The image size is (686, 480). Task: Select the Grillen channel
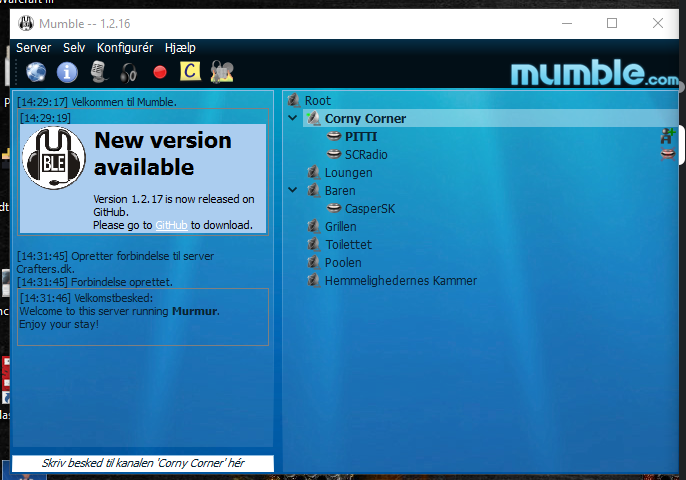(x=340, y=227)
